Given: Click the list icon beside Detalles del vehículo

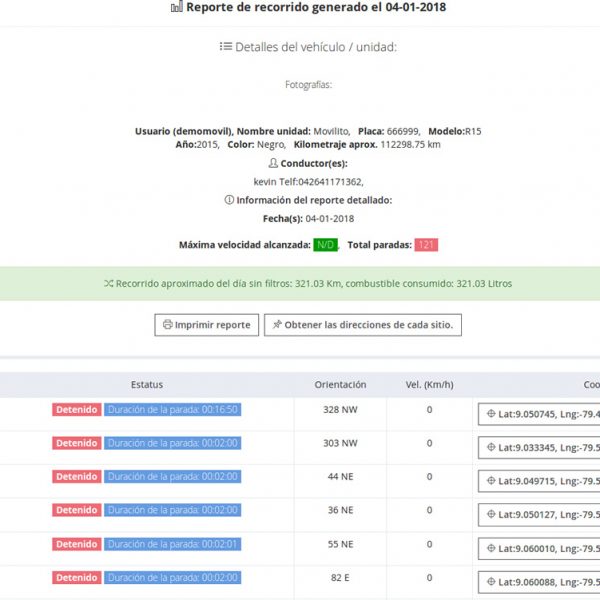Looking at the screenshot, I should point(225,46).
